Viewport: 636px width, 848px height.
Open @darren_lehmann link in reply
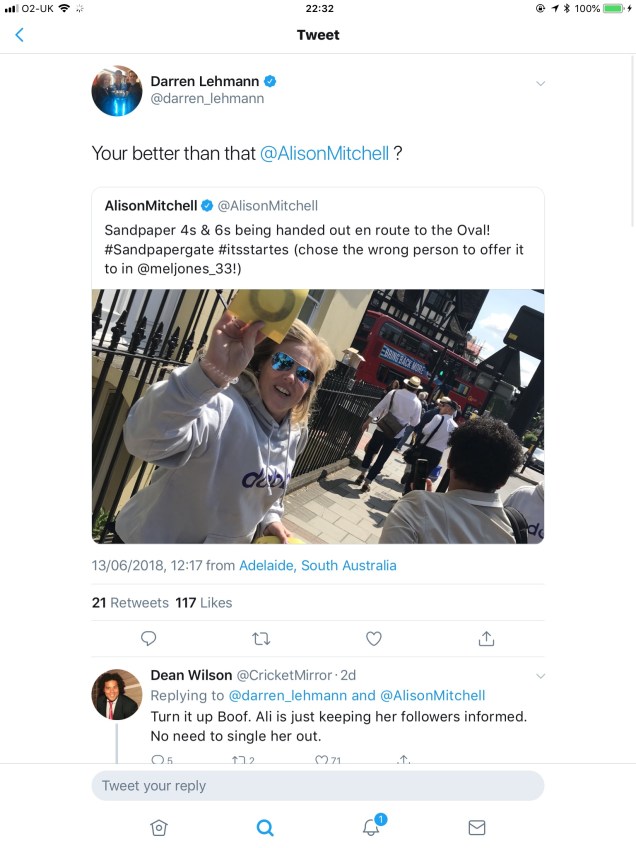(288, 695)
